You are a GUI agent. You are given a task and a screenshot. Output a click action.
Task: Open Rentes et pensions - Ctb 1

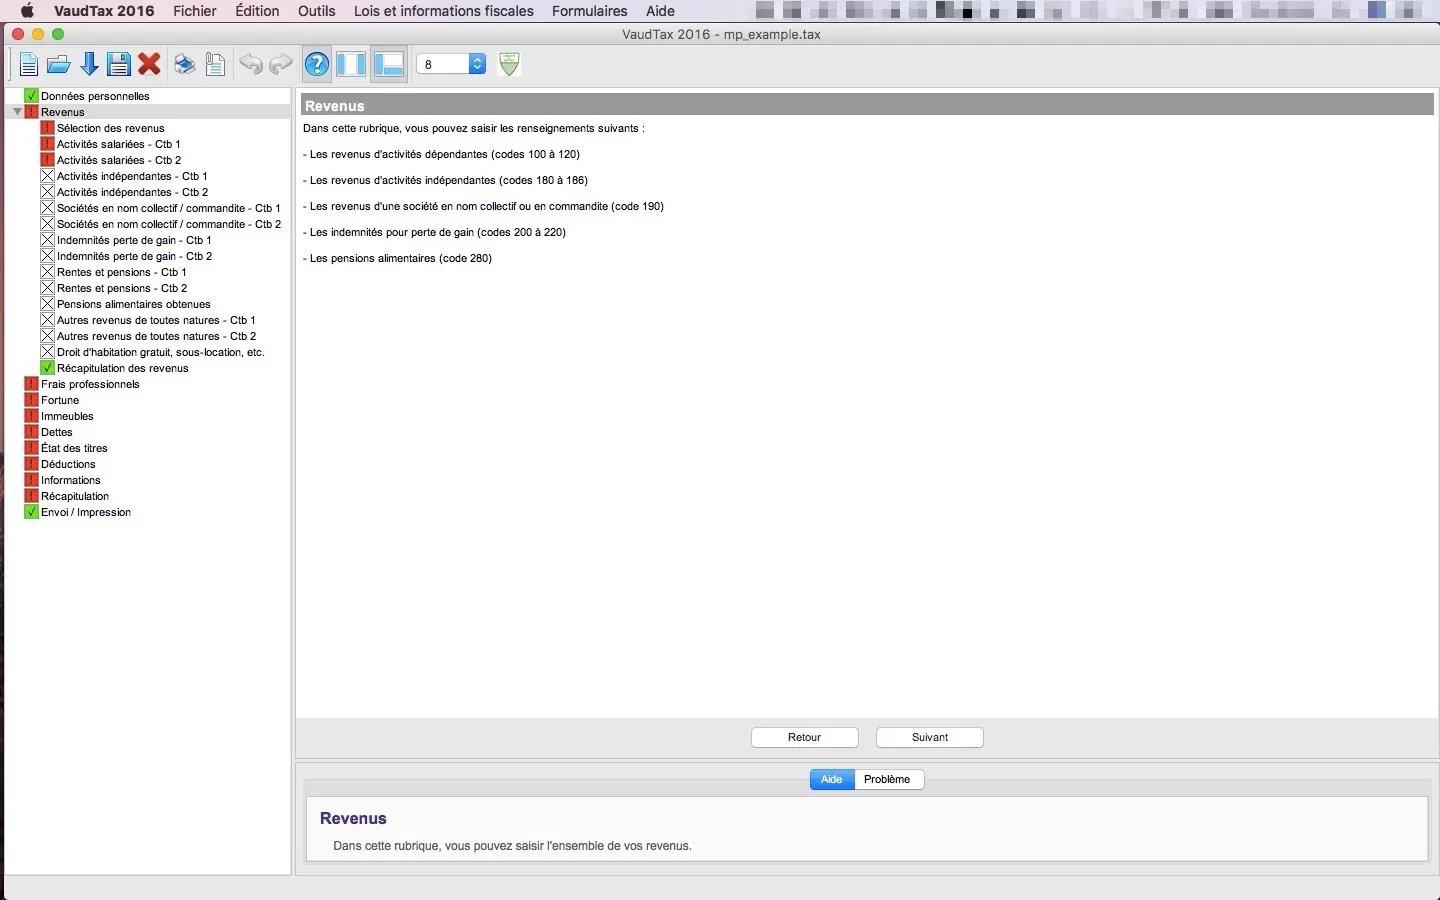tap(122, 272)
